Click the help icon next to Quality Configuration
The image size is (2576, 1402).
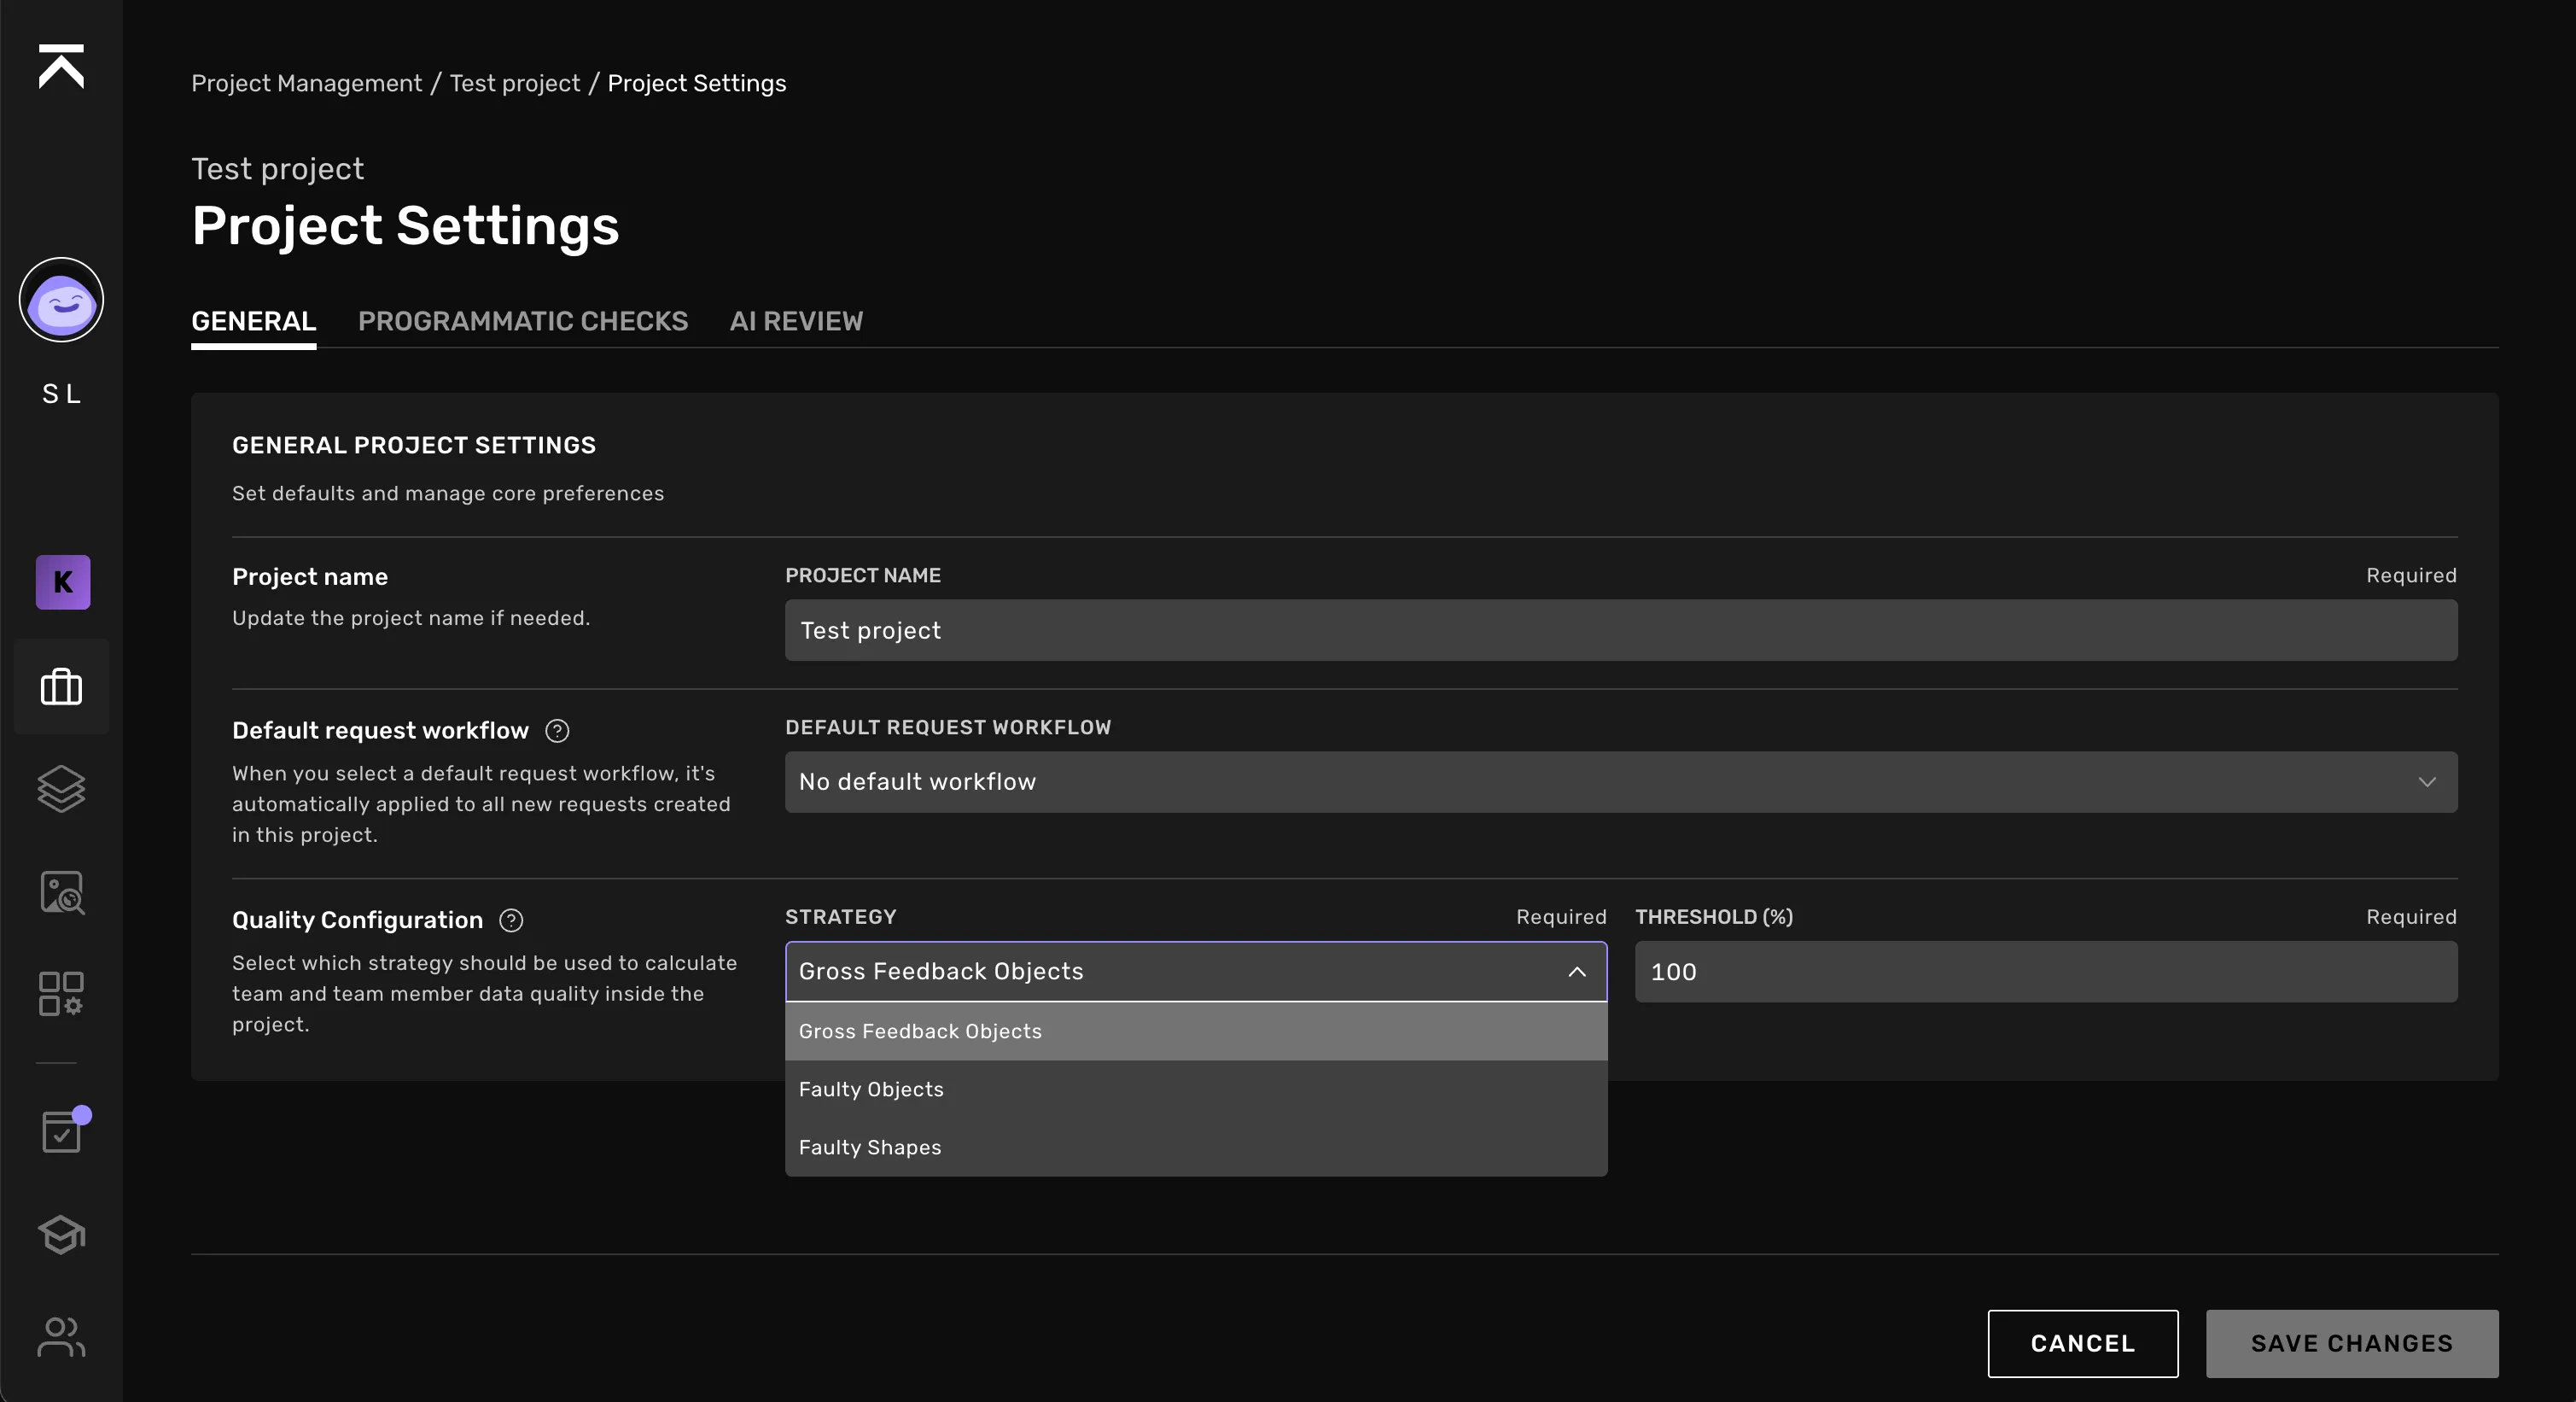coord(511,920)
